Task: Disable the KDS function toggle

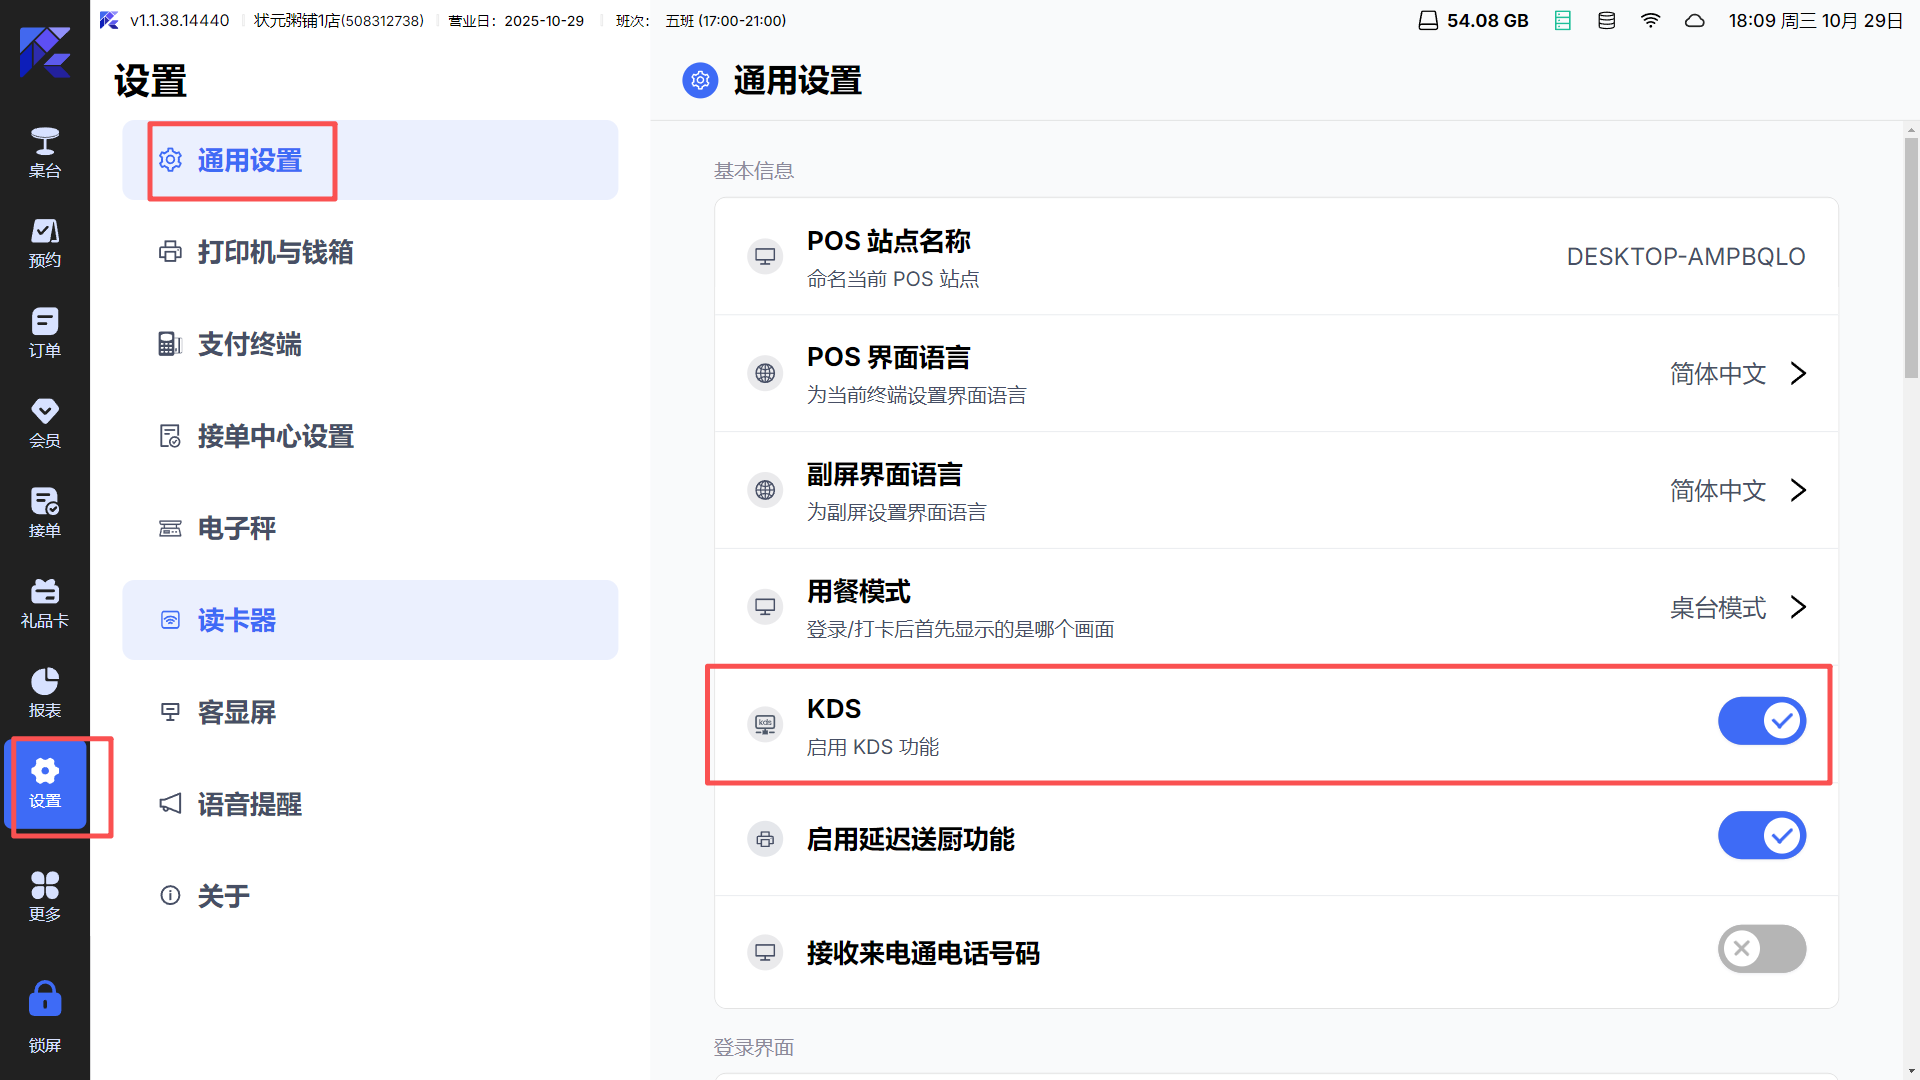Action: (x=1761, y=721)
